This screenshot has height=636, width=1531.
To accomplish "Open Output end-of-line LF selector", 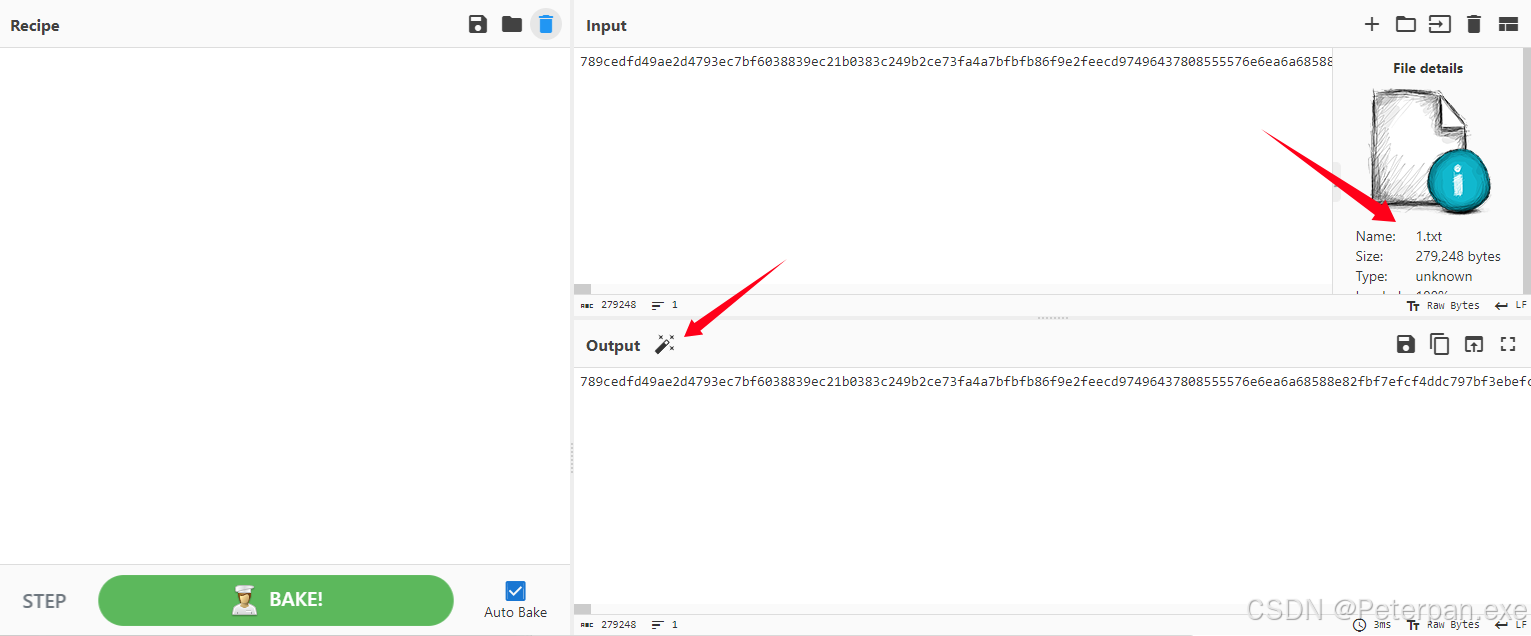I will tap(1511, 625).
